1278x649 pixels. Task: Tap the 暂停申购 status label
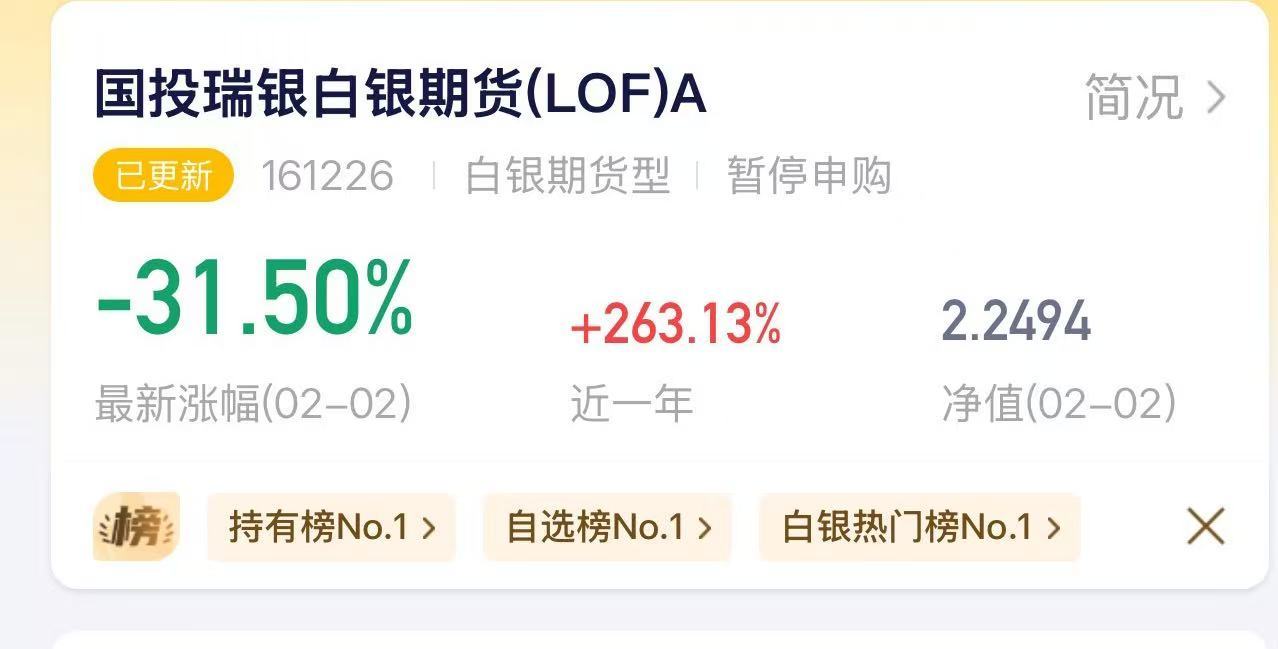click(808, 176)
